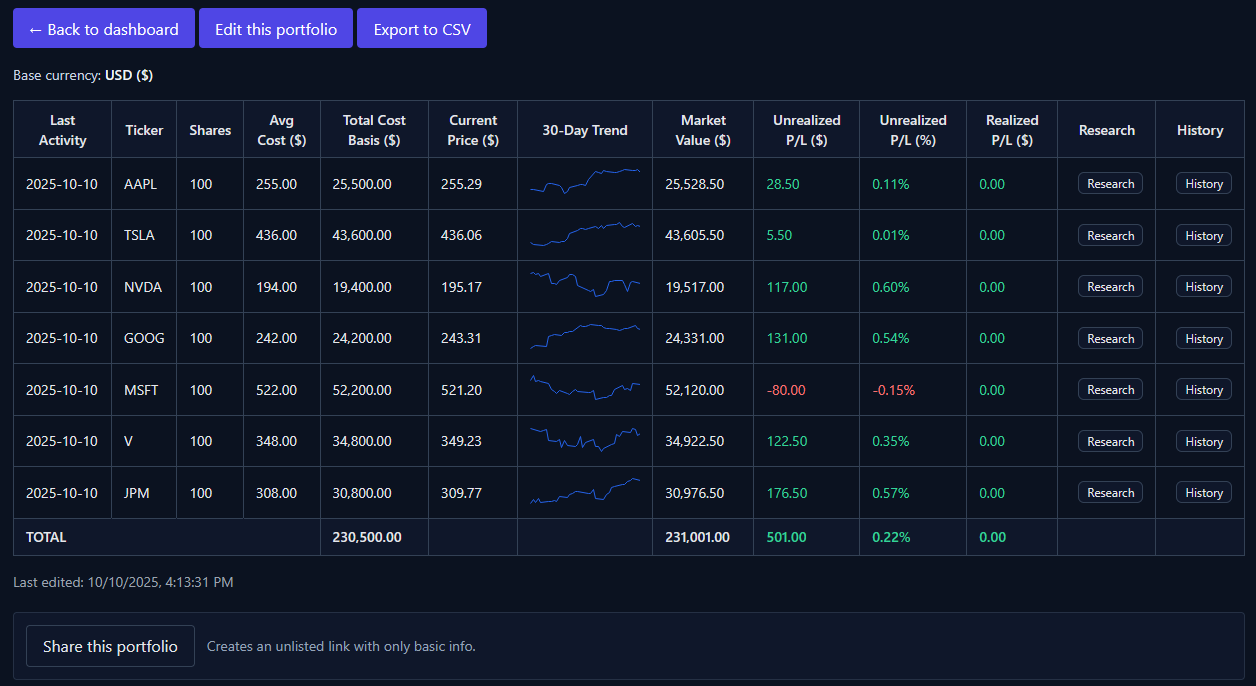Click the 30-day trend sparkline for MSFT

(584, 389)
